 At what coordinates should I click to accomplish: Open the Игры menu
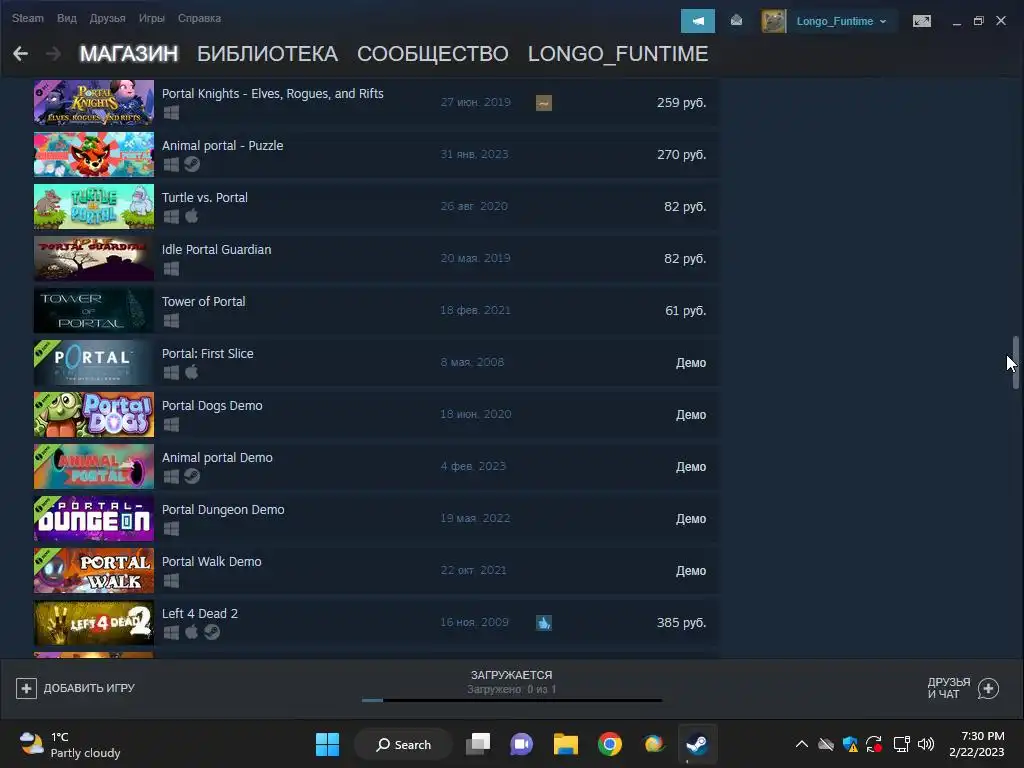(152, 18)
